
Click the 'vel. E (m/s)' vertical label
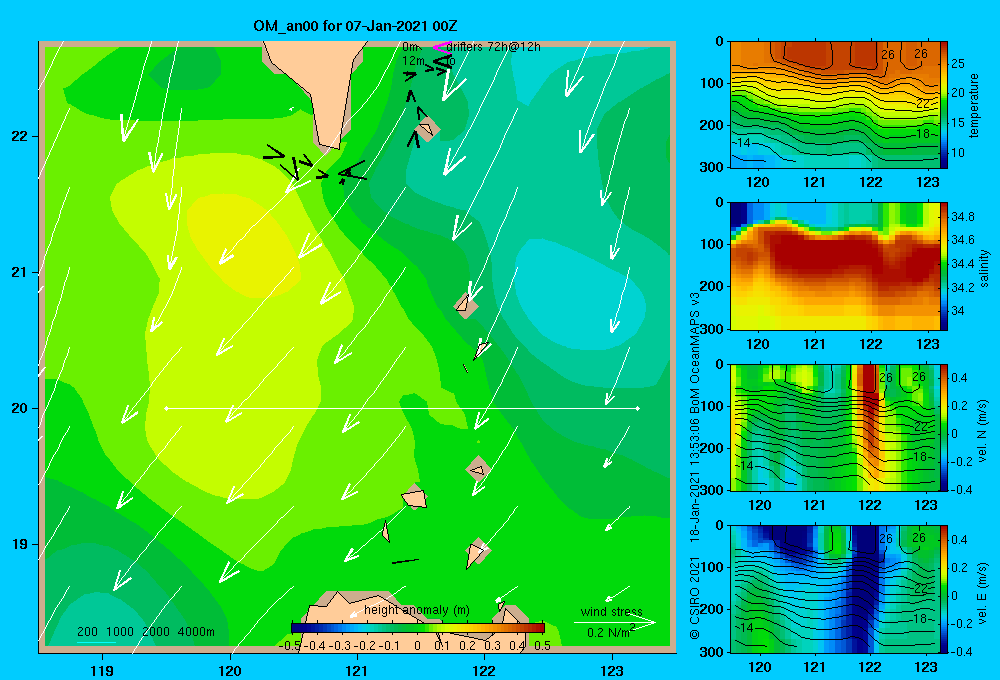pos(983,593)
